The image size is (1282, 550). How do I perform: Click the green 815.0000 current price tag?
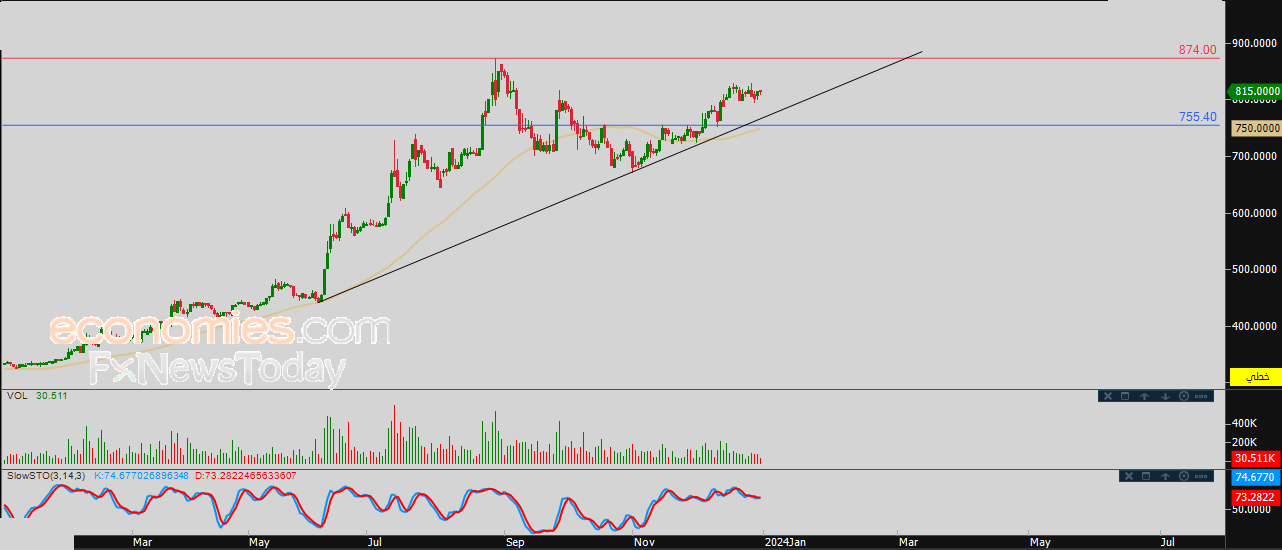(1255, 91)
